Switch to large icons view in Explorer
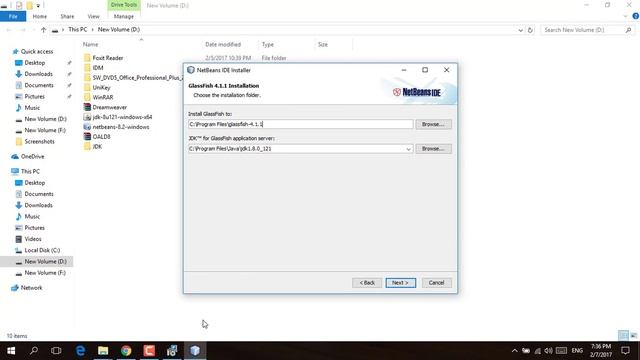Viewport: 640px width, 360px height. click(x=633, y=336)
